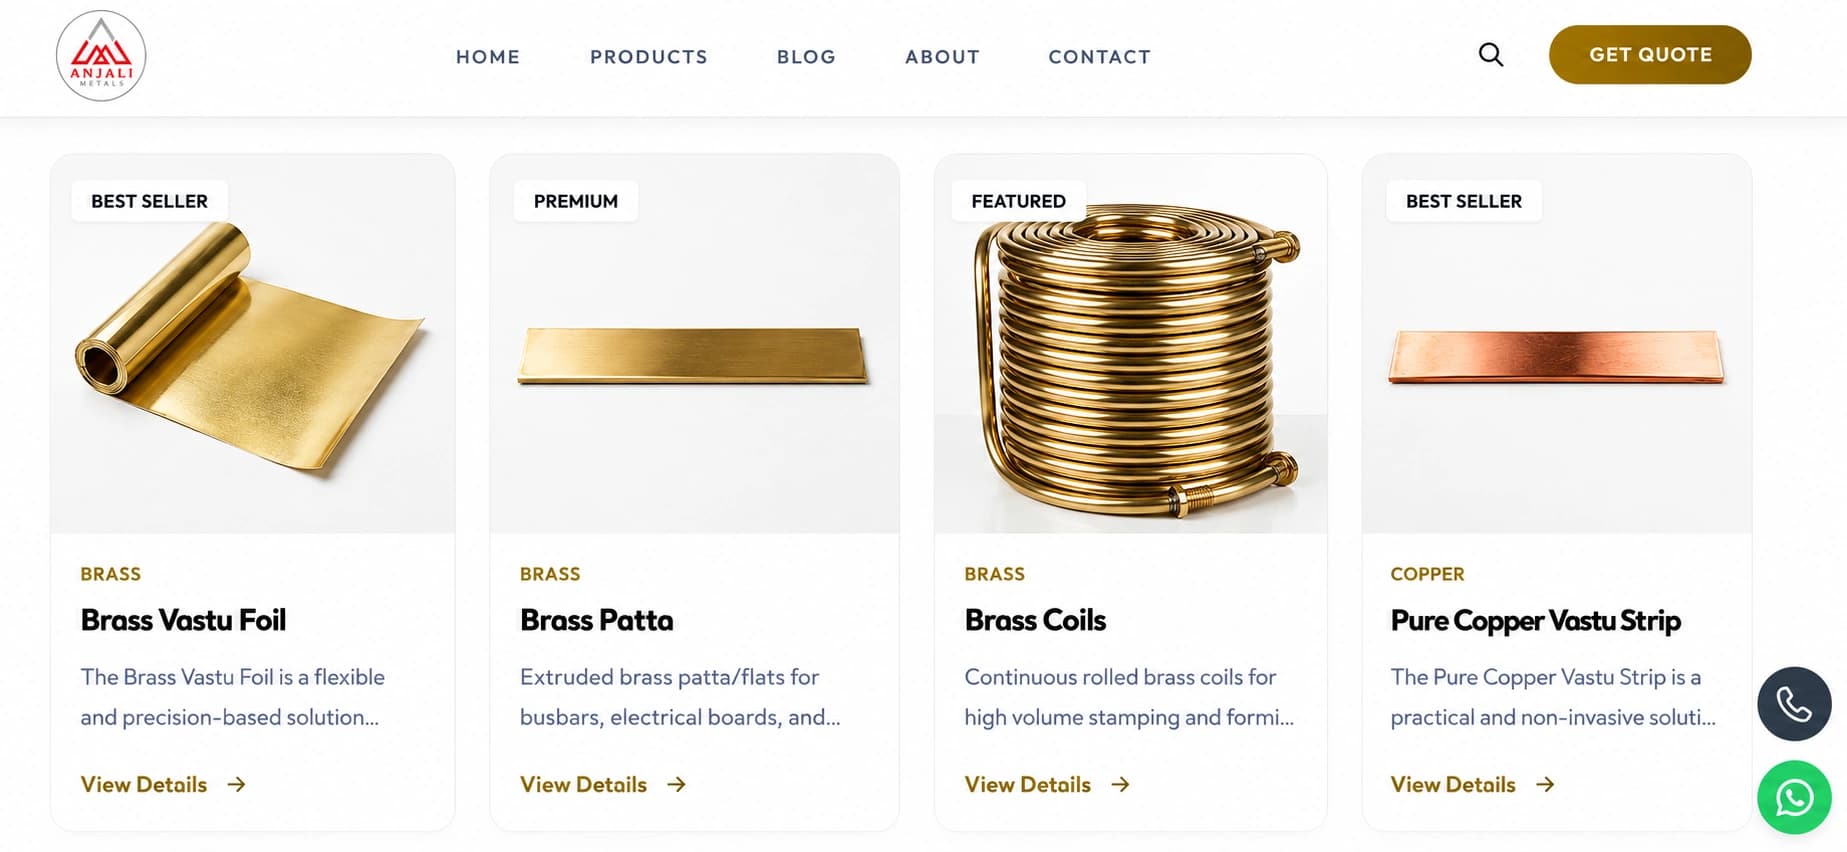Click the brass coil product image
Viewport: 1847px width, 852px height.
point(1131,344)
